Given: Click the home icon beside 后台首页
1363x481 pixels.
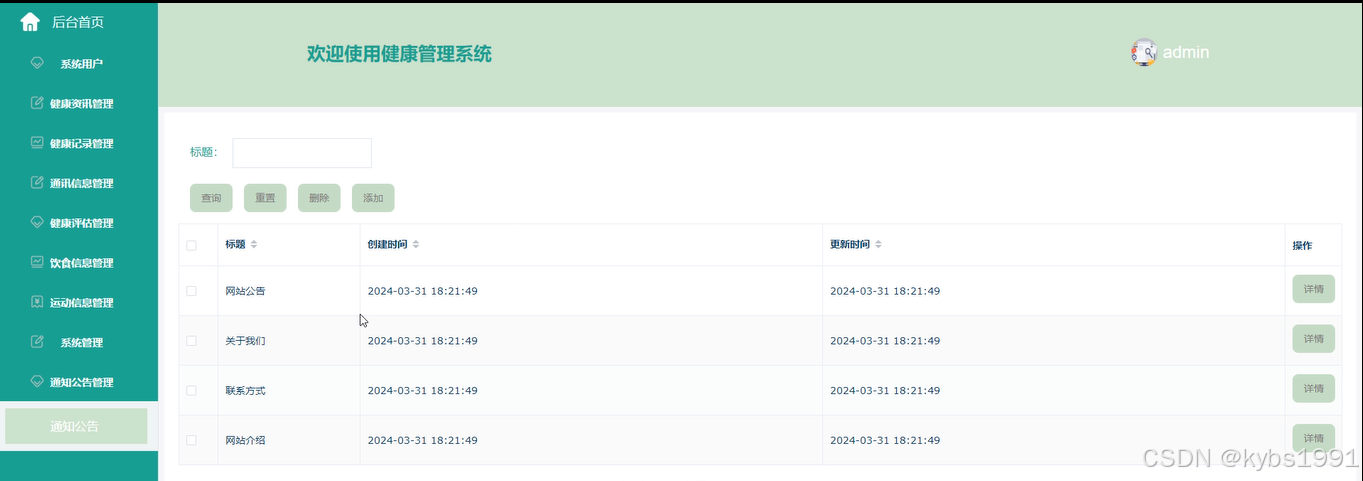Looking at the screenshot, I should tap(30, 21).
